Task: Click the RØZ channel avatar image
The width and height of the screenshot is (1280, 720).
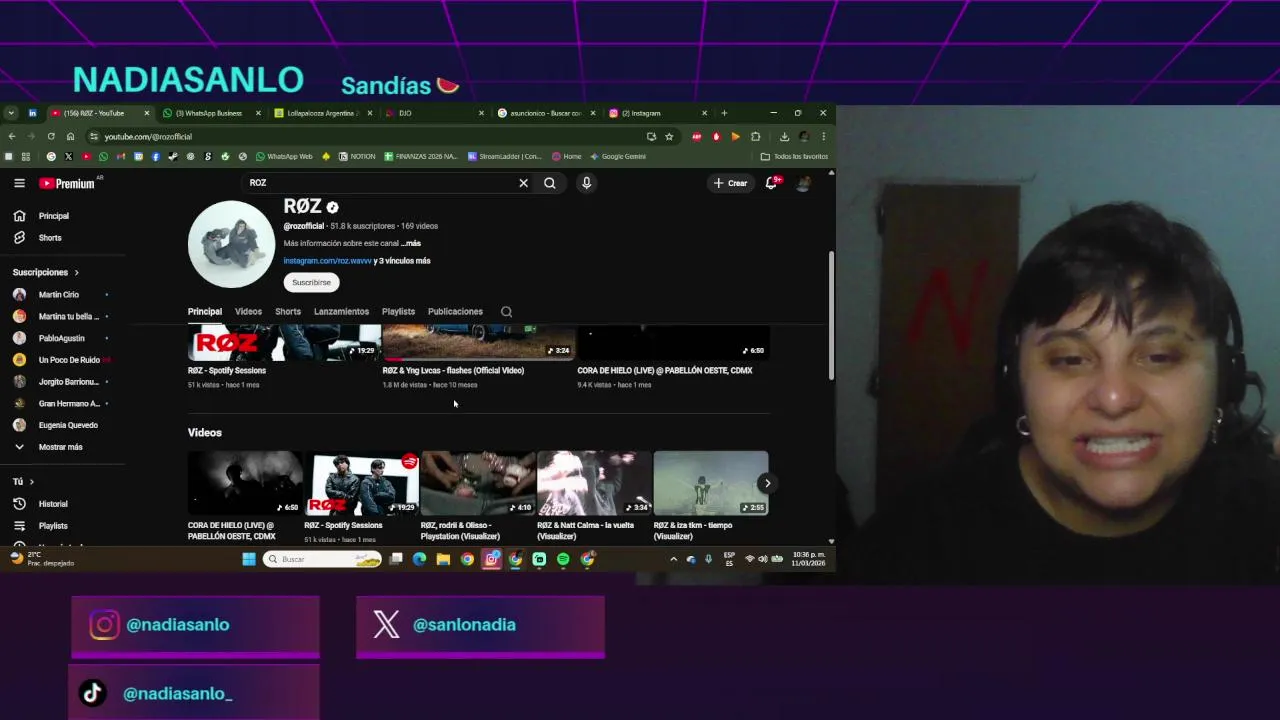Action: tap(231, 244)
